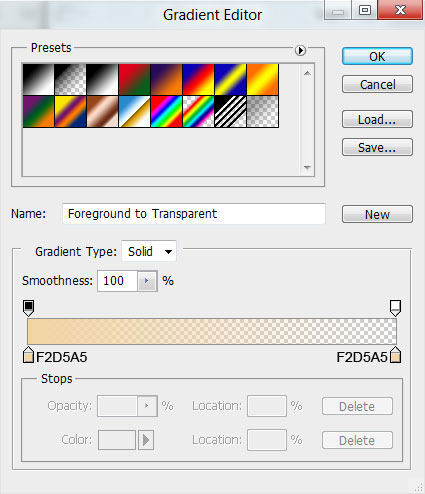Screen dimensions: 425x494
Task: Click the right F2D5A5 color stop
Action: point(395,355)
